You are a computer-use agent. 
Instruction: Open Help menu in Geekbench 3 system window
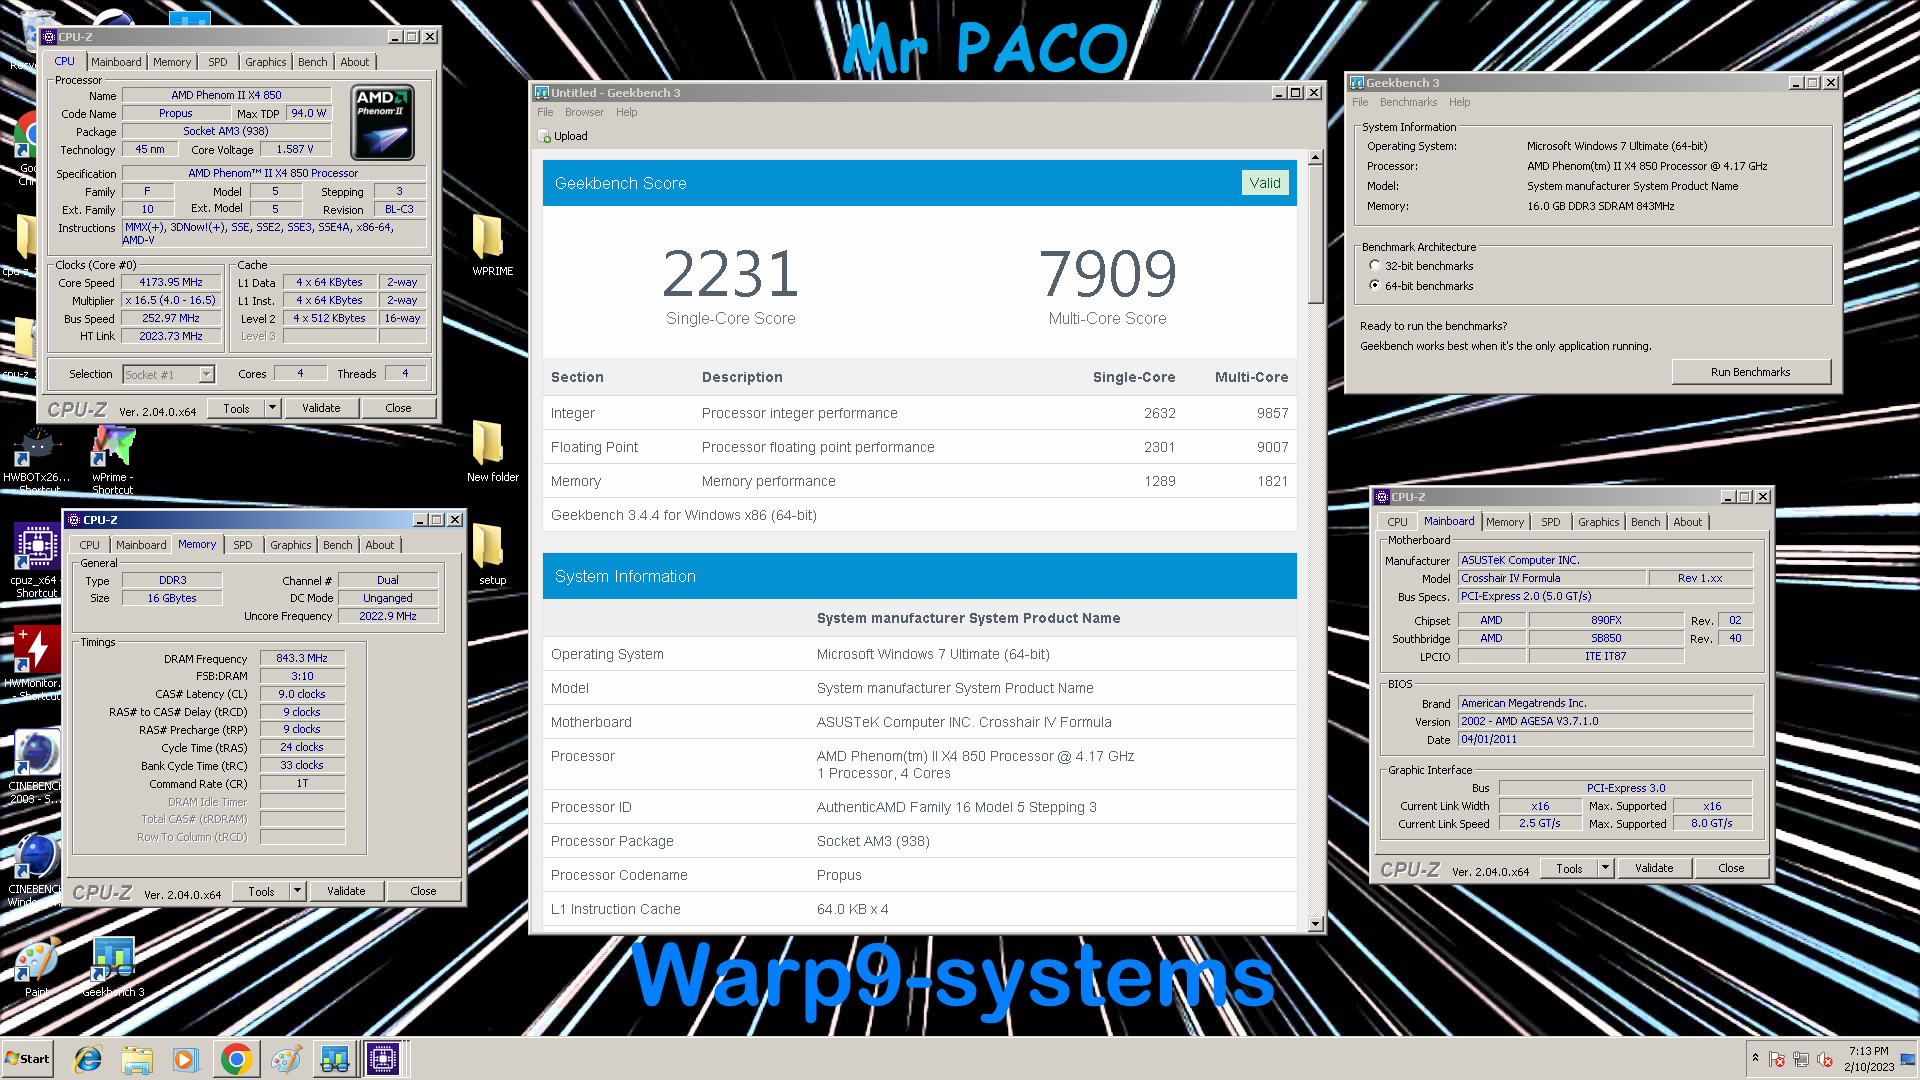[1460, 102]
